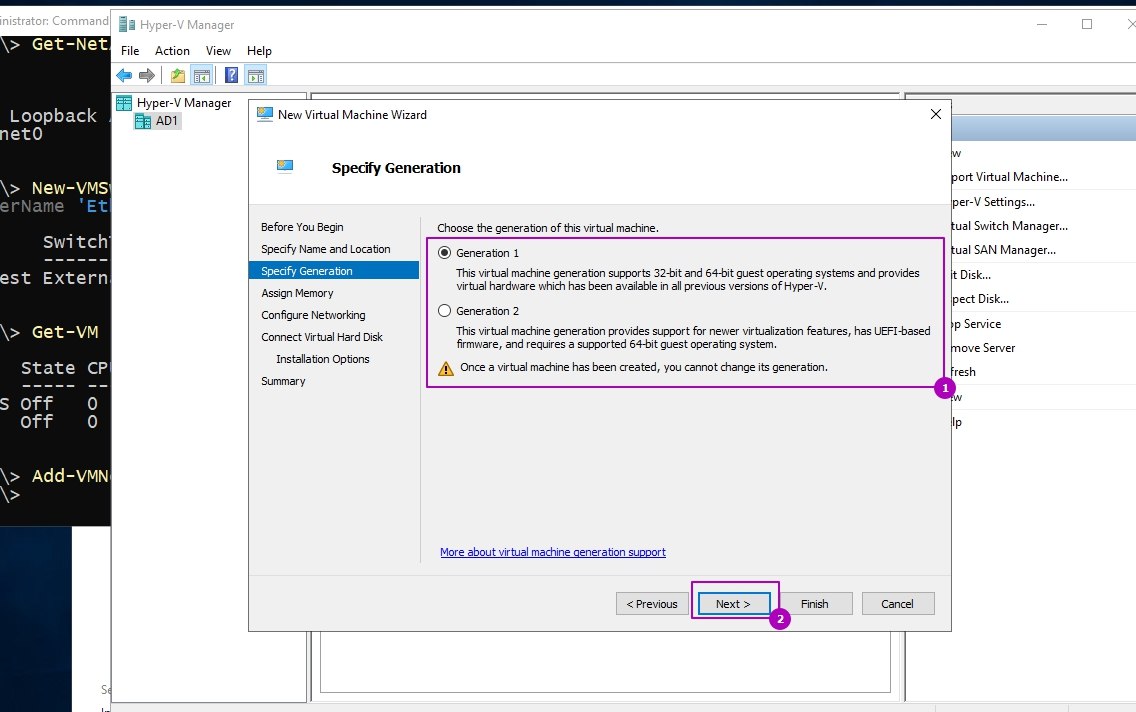Go to Summary step
The height and width of the screenshot is (712, 1136).
point(283,381)
